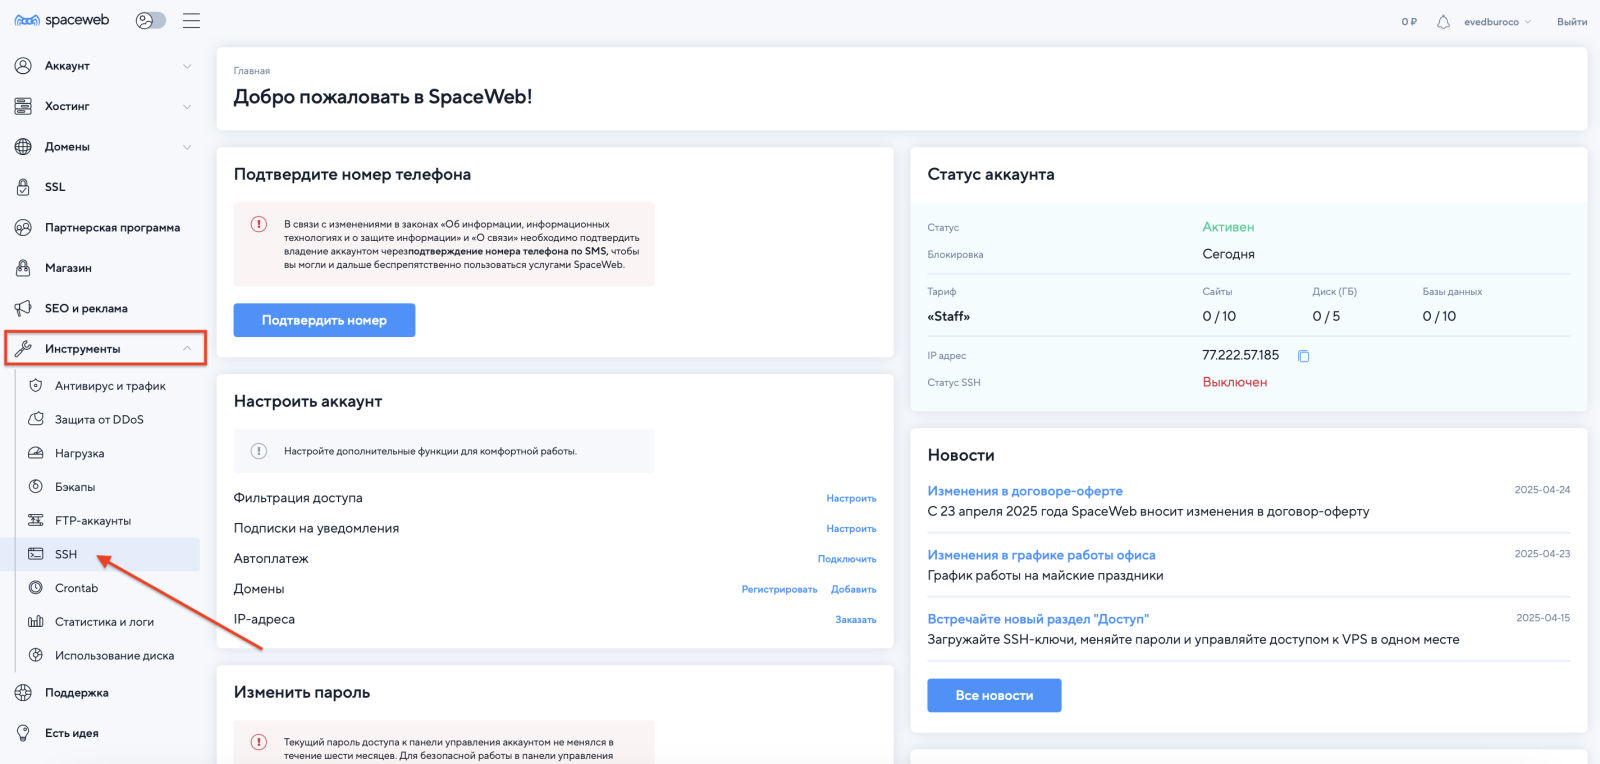Image resolution: width=1600 pixels, height=764 pixels.
Task: Click Подключить link for Автоплатеж
Action: tap(847, 559)
